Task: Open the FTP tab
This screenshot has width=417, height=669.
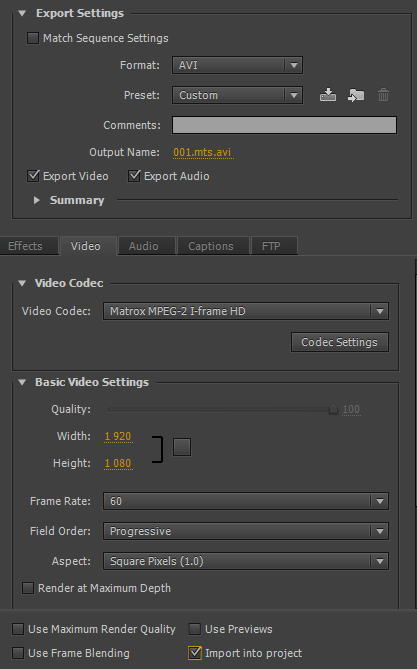Action: tap(274, 246)
